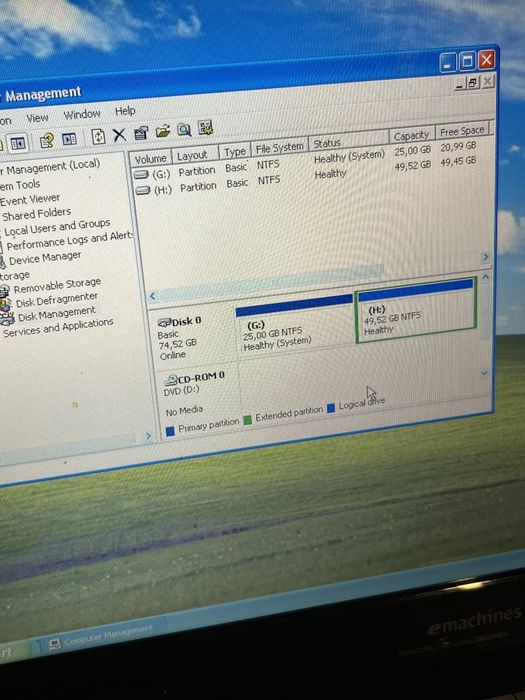Screen dimensions: 525x700
Task: Click the pane toggle icon right of Help icon
Action: coord(70,139)
